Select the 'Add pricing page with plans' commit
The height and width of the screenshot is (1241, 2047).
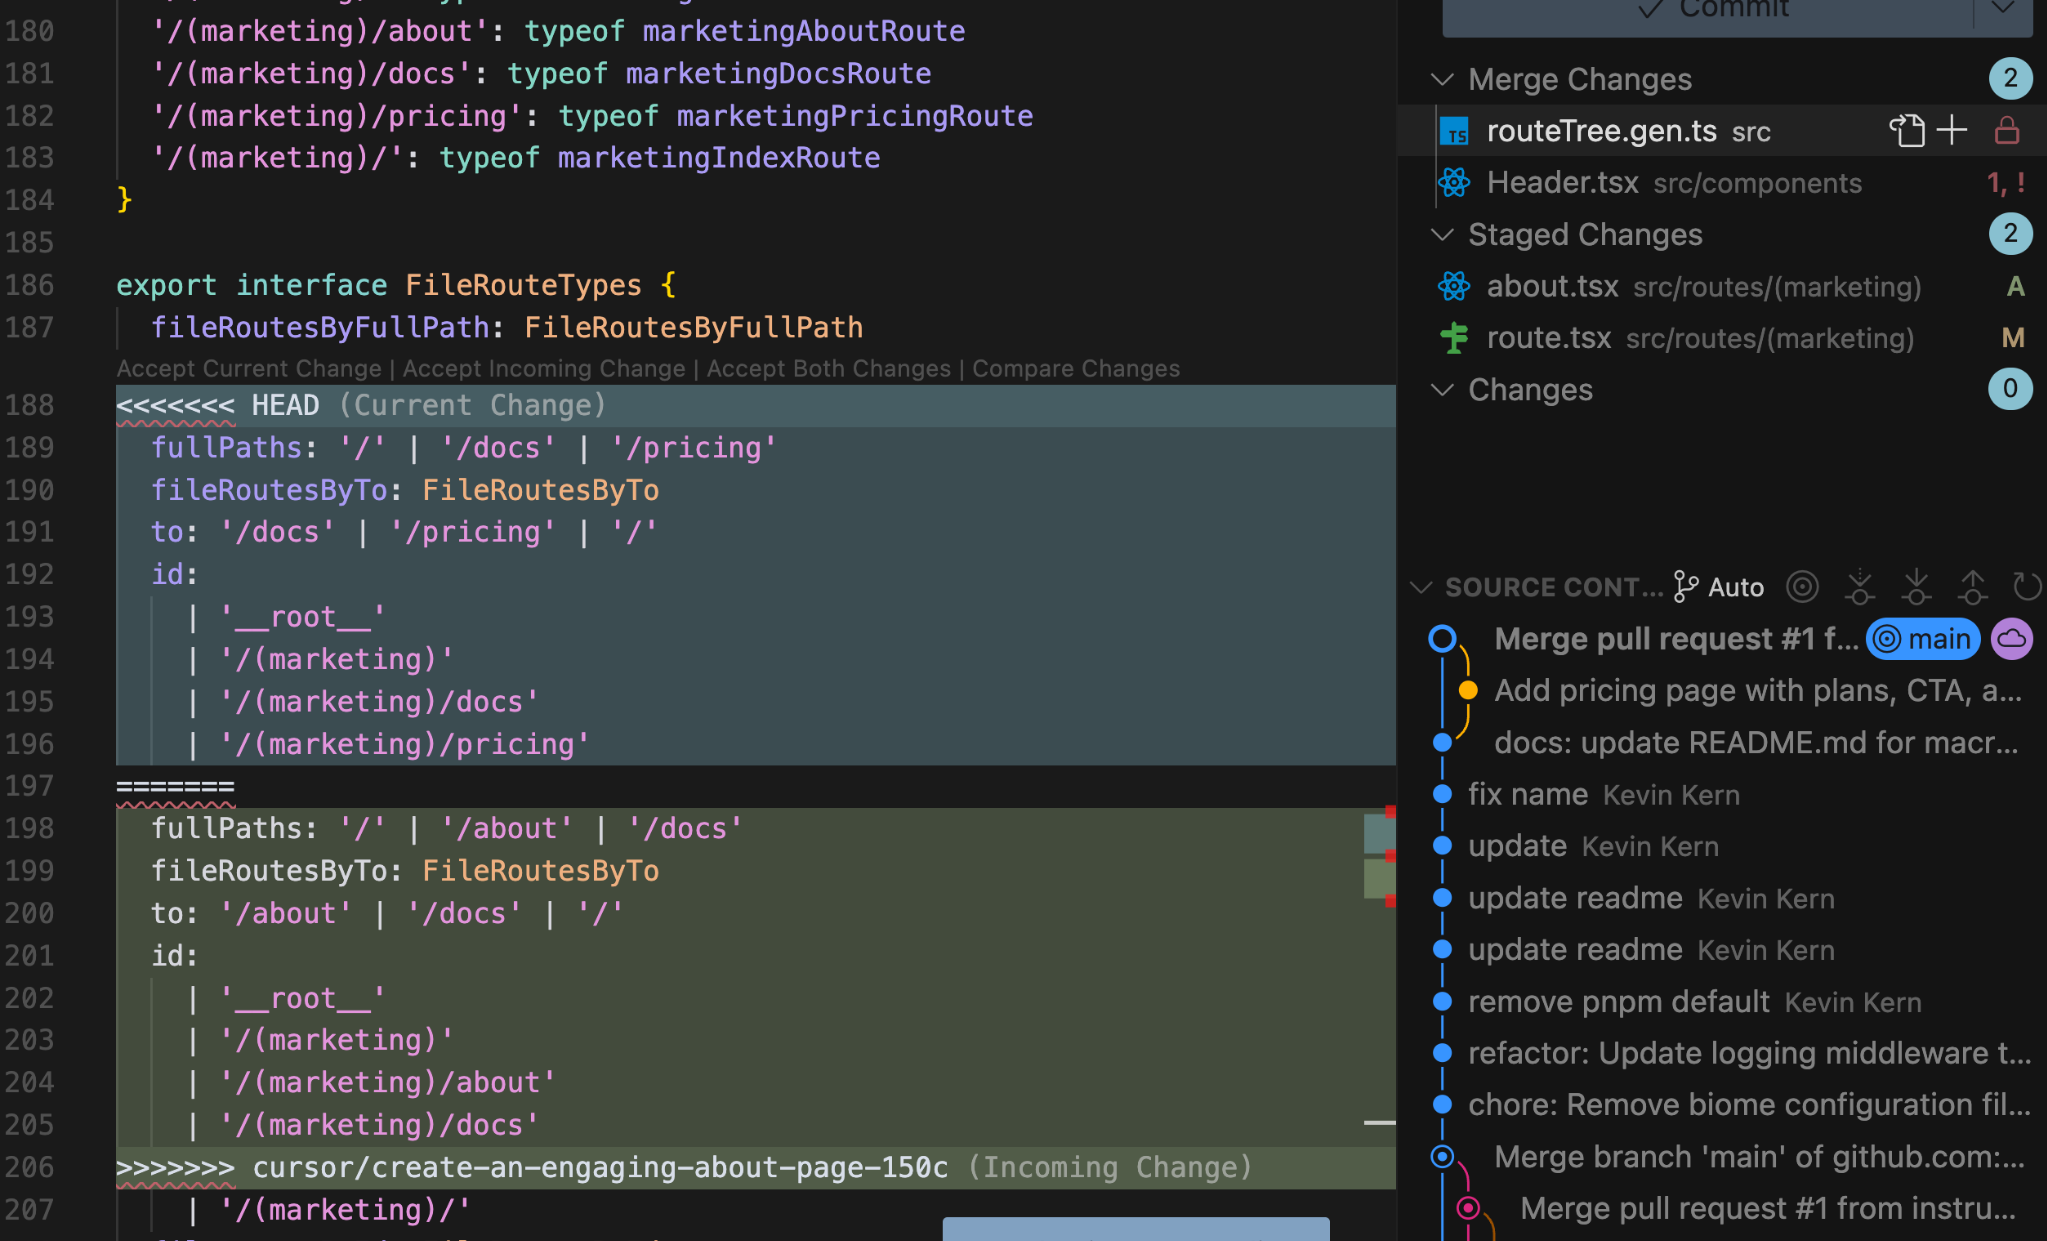1758,691
